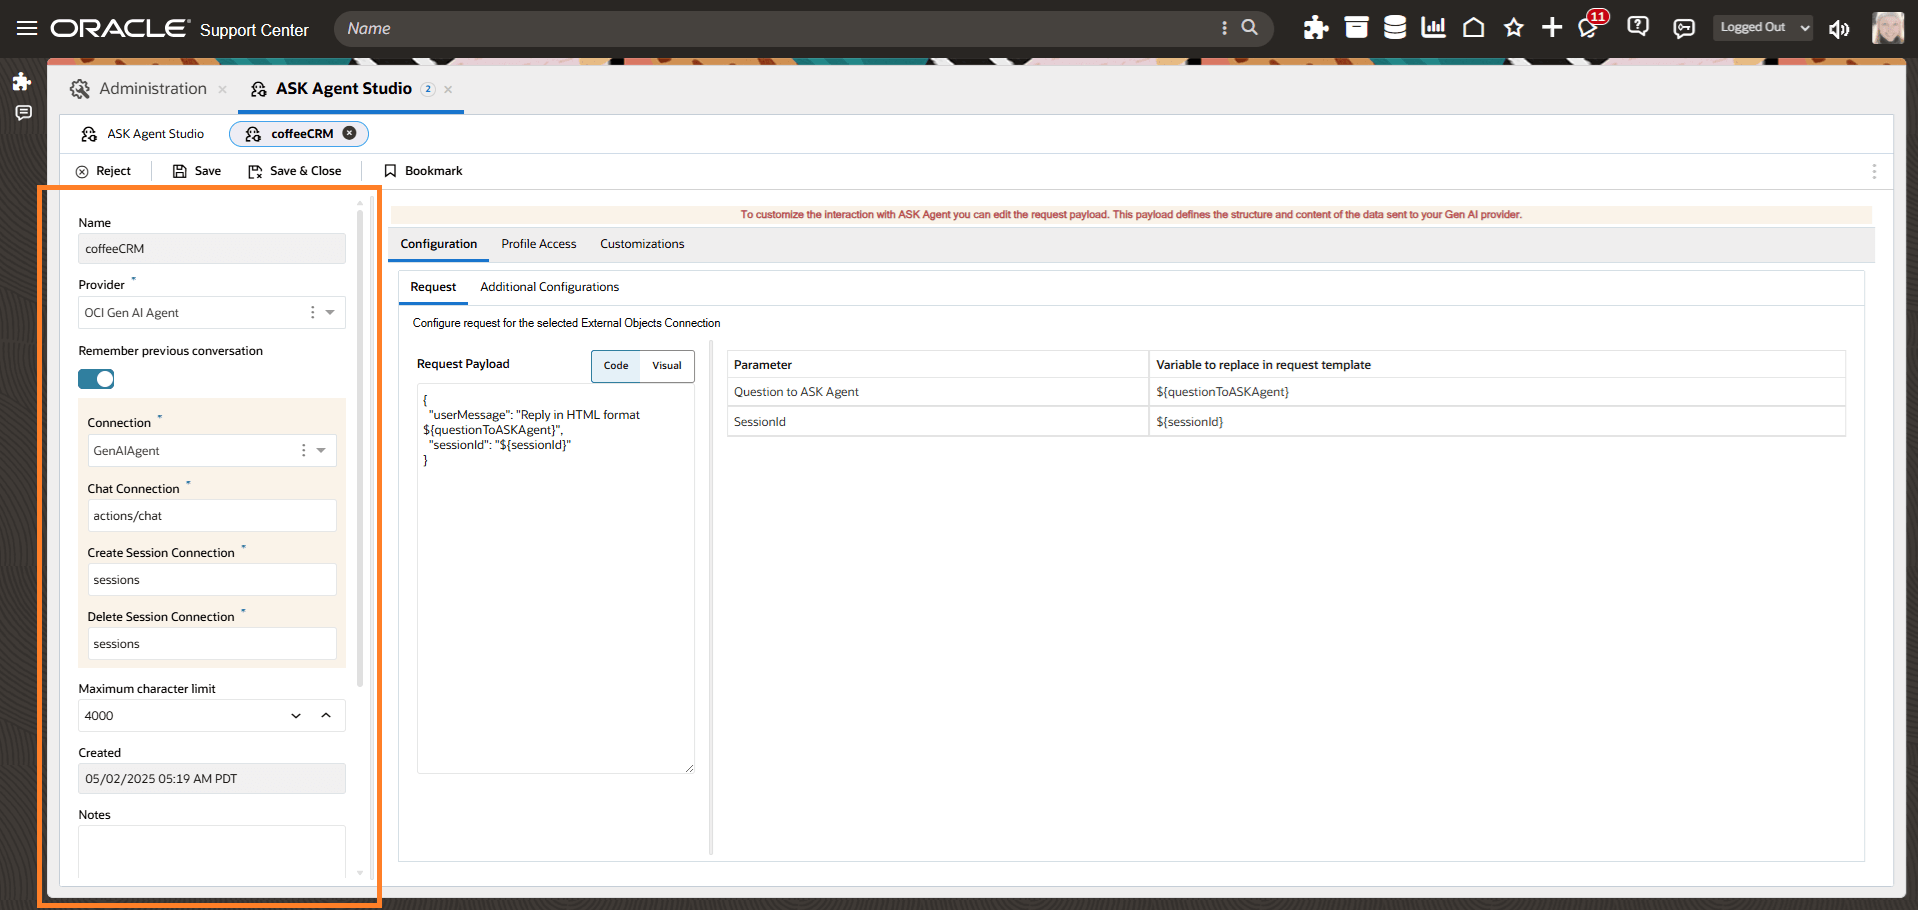
Task: Open Provider field kebab options
Action: 312,312
